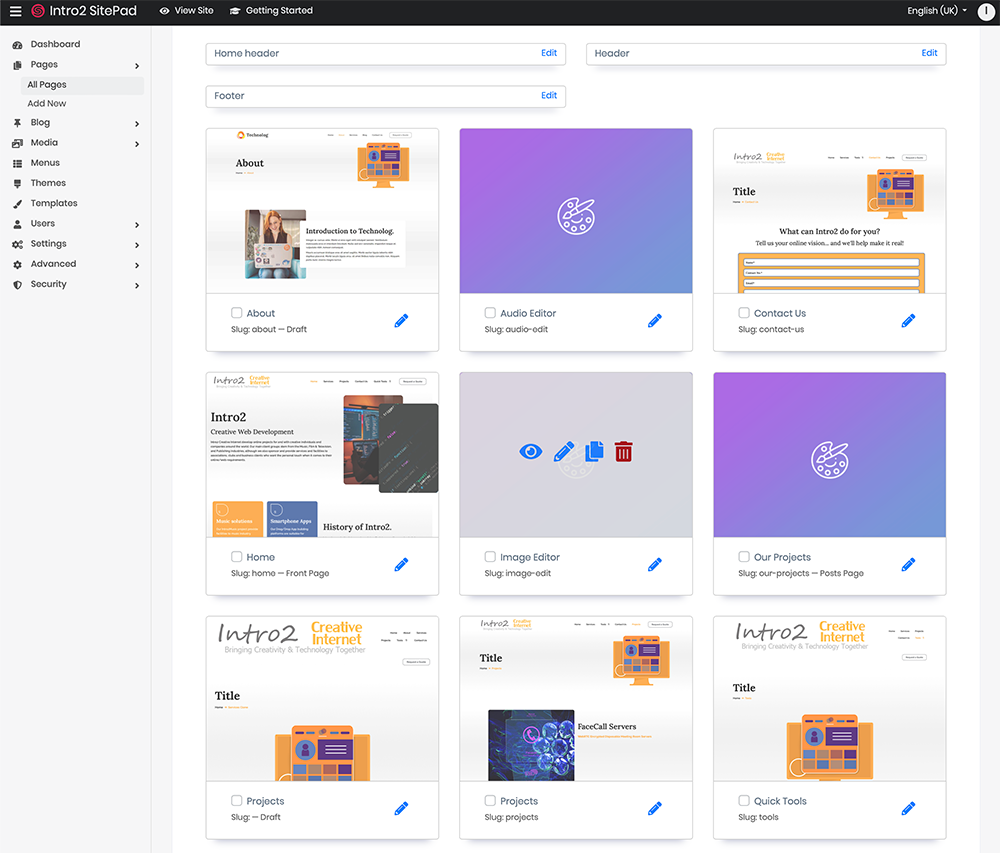This screenshot has width=1000, height=853.
Task: Click pencil edit icon for About page
Action: [401, 321]
